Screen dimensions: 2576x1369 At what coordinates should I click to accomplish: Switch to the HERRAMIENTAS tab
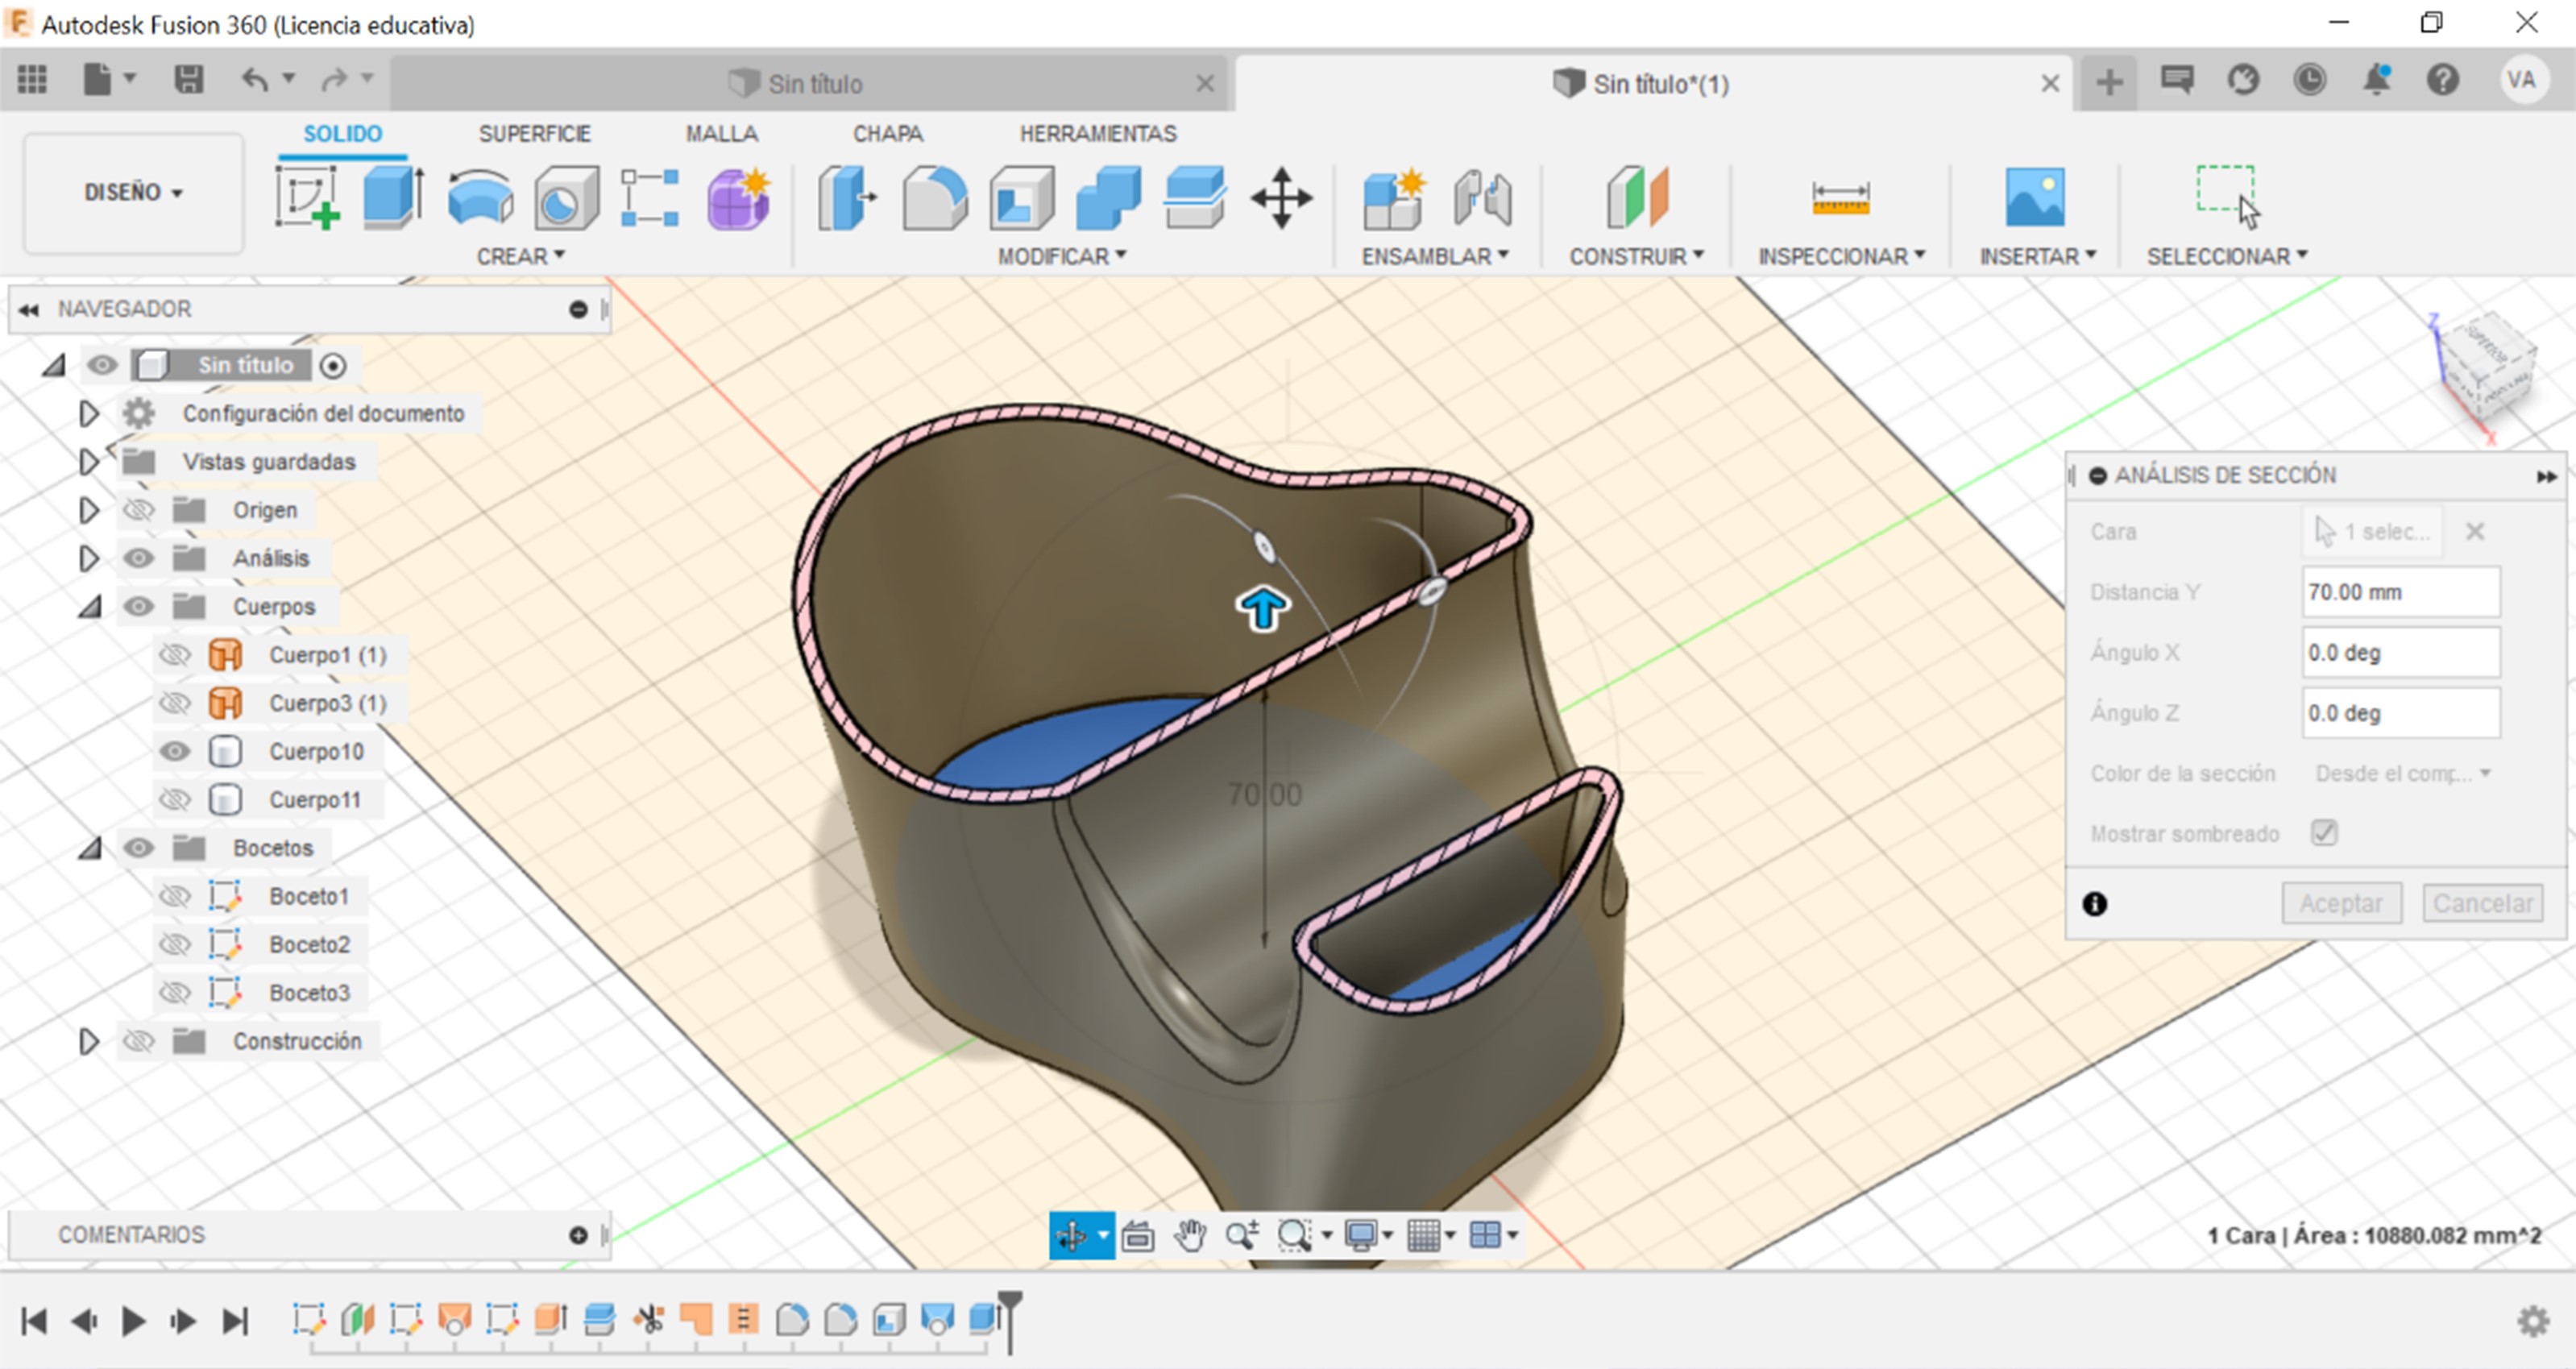[1097, 133]
